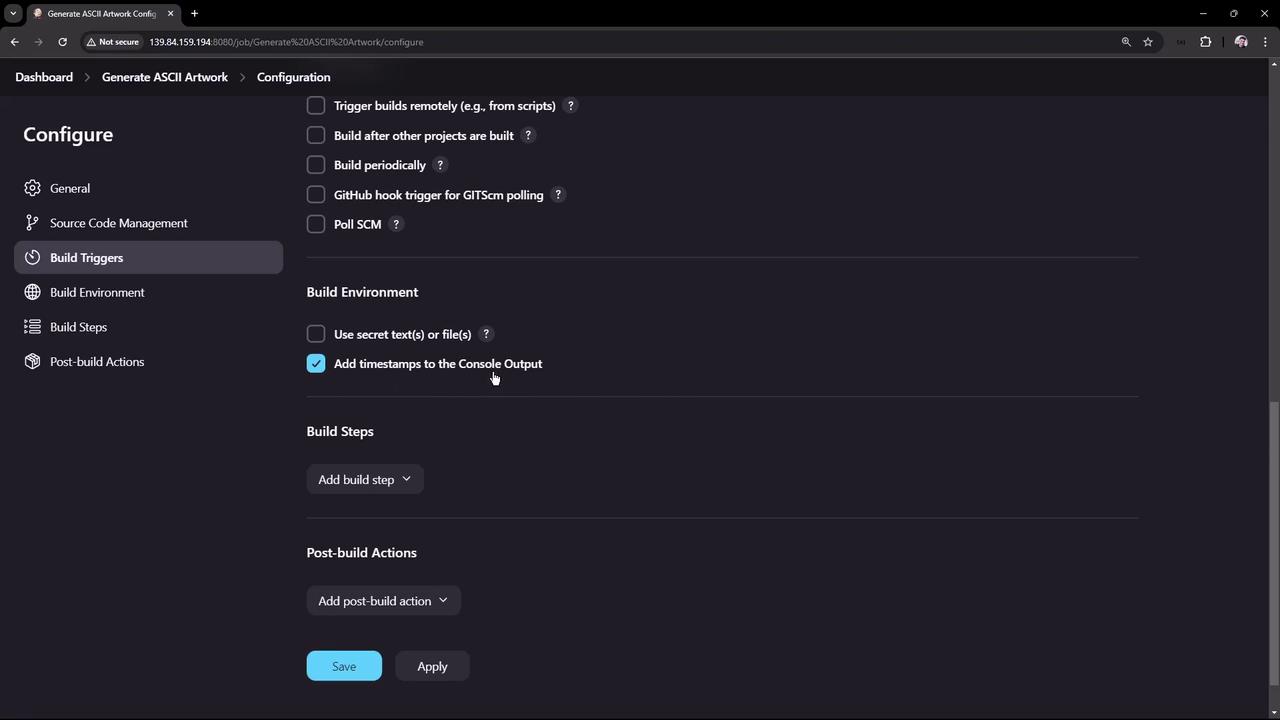Viewport: 1280px width, 720px height.
Task: Navigate to Dashboard breadcrumb
Action: [x=44, y=77]
